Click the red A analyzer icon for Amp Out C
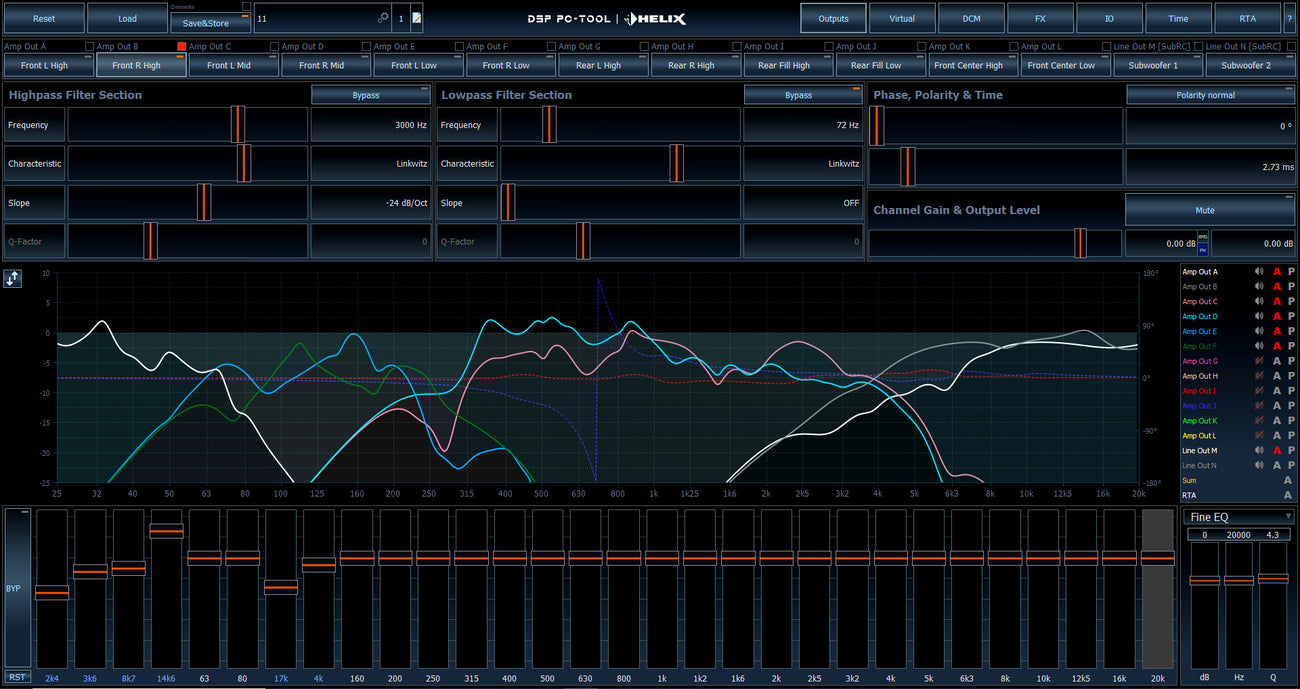This screenshot has width=1300, height=689. click(1277, 301)
